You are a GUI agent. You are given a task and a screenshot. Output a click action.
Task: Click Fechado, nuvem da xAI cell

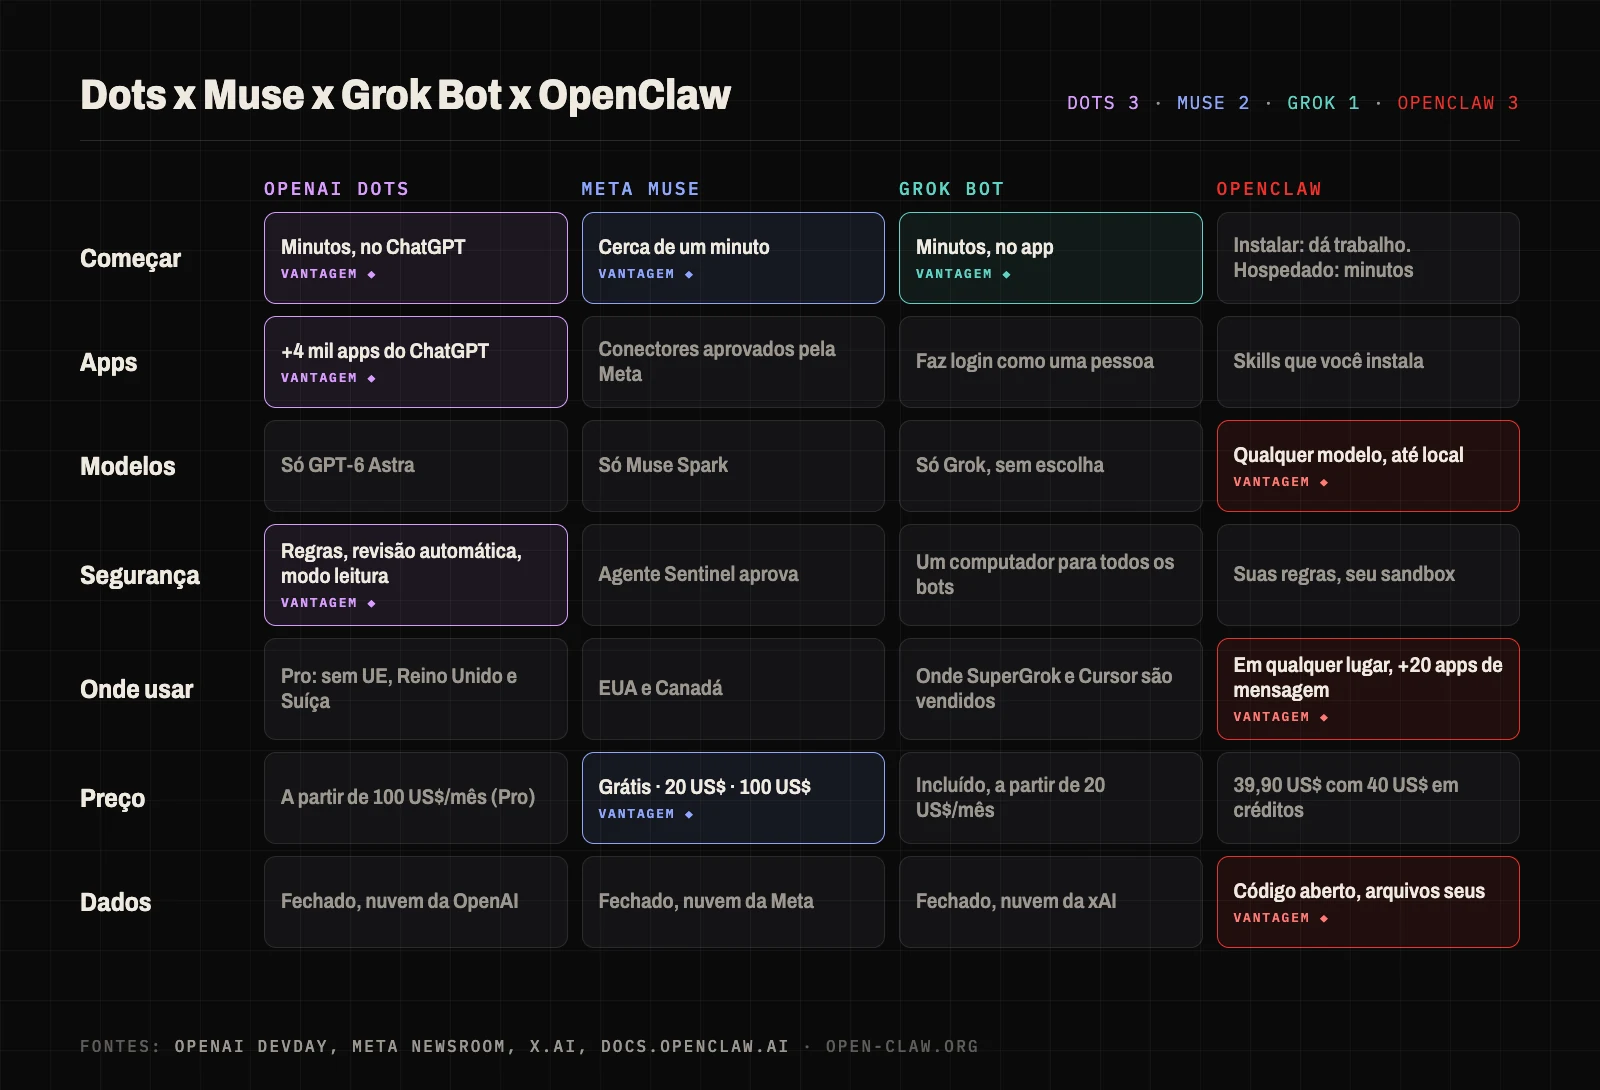(x=1051, y=902)
